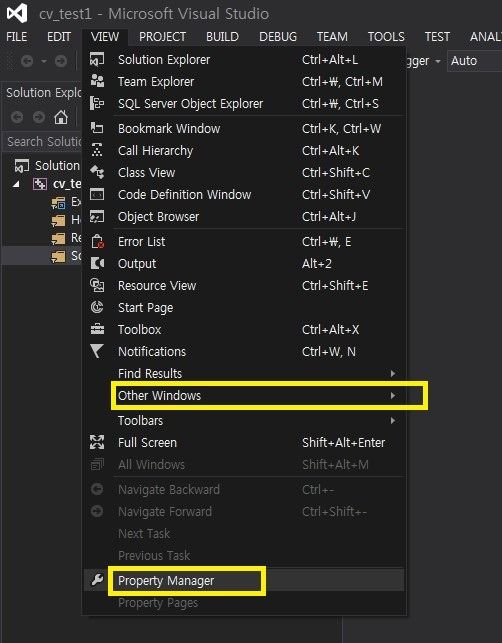Select the Solution node icon in tree
The width and height of the screenshot is (502, 643).
click(22, 166)
